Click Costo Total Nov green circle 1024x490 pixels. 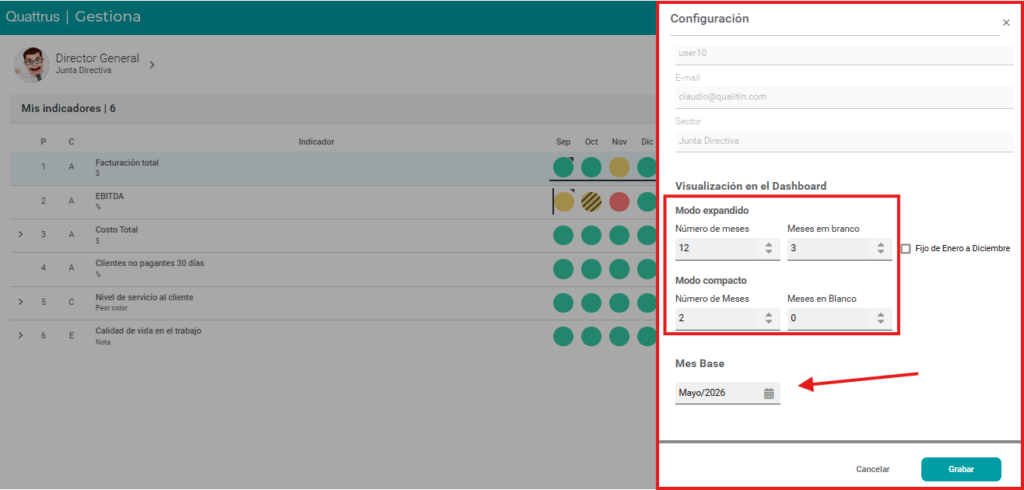619,235
